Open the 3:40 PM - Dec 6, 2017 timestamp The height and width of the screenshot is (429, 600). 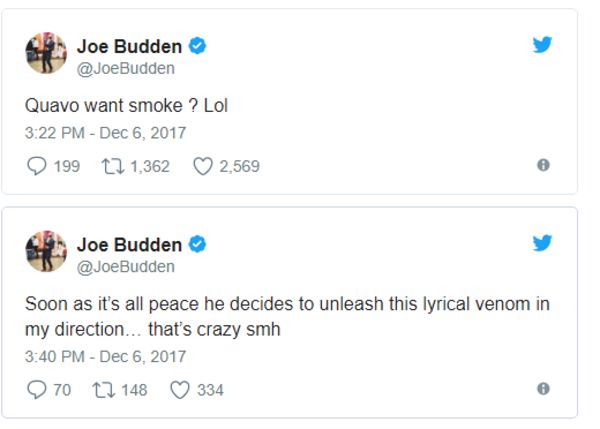pyautogui.click(x=105, y=357)
